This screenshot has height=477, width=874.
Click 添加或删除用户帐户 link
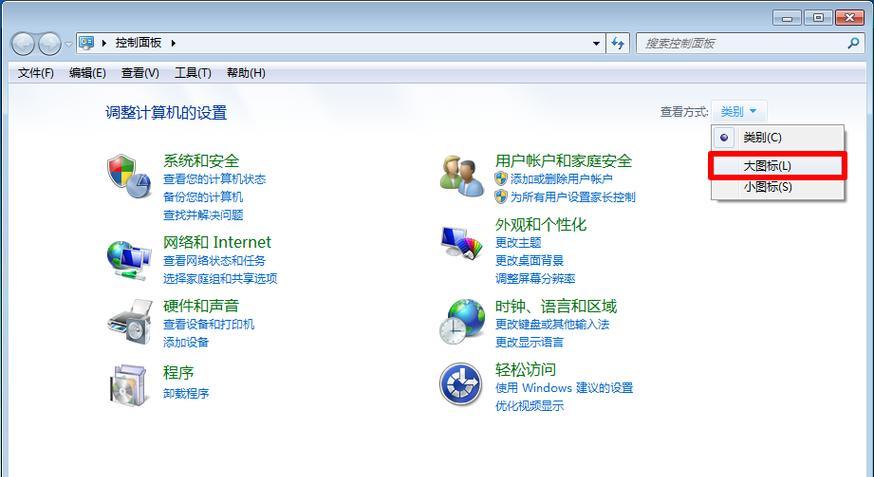561,179
